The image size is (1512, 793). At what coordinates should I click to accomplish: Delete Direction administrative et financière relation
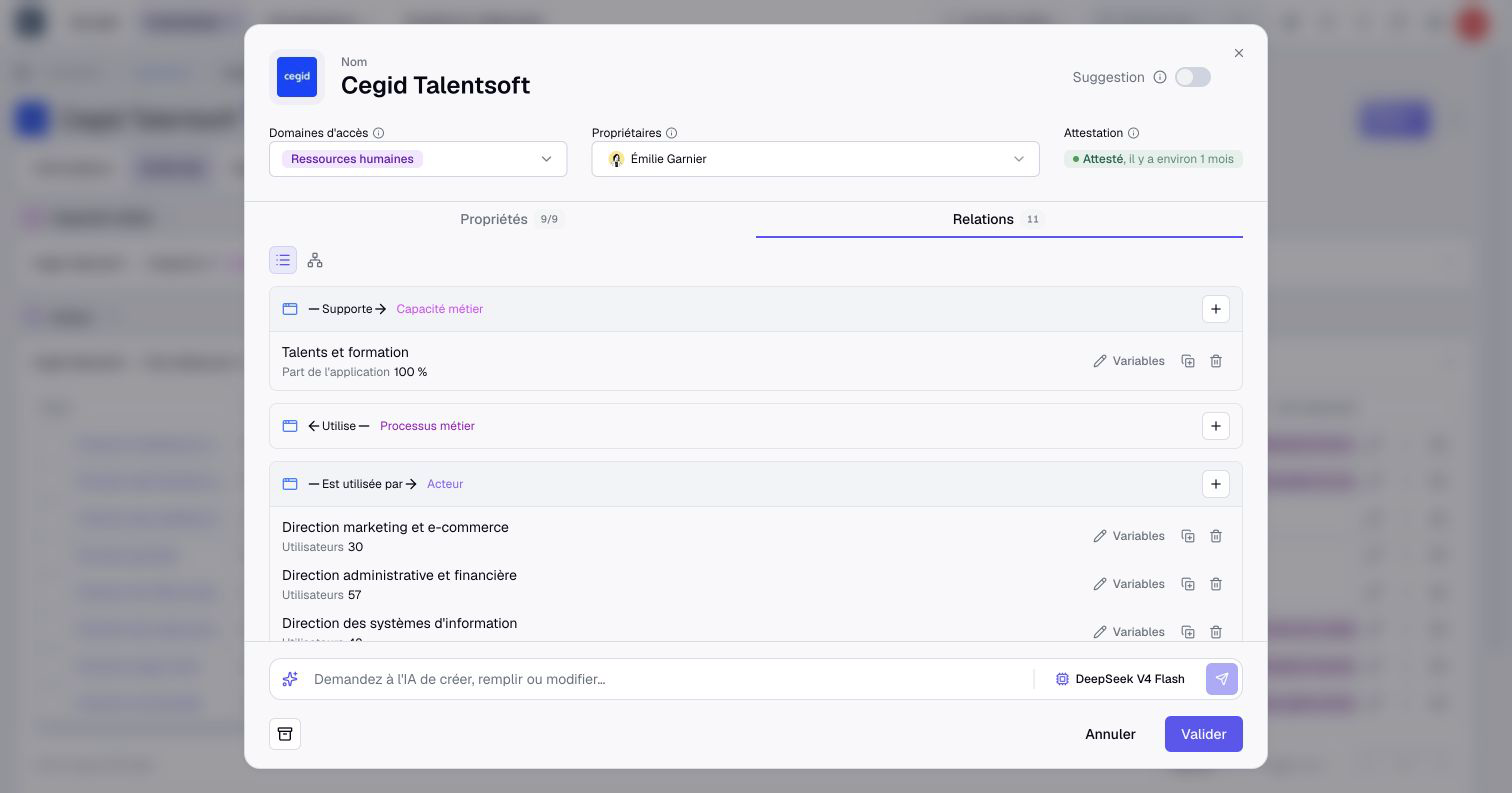pos(1216,584)
